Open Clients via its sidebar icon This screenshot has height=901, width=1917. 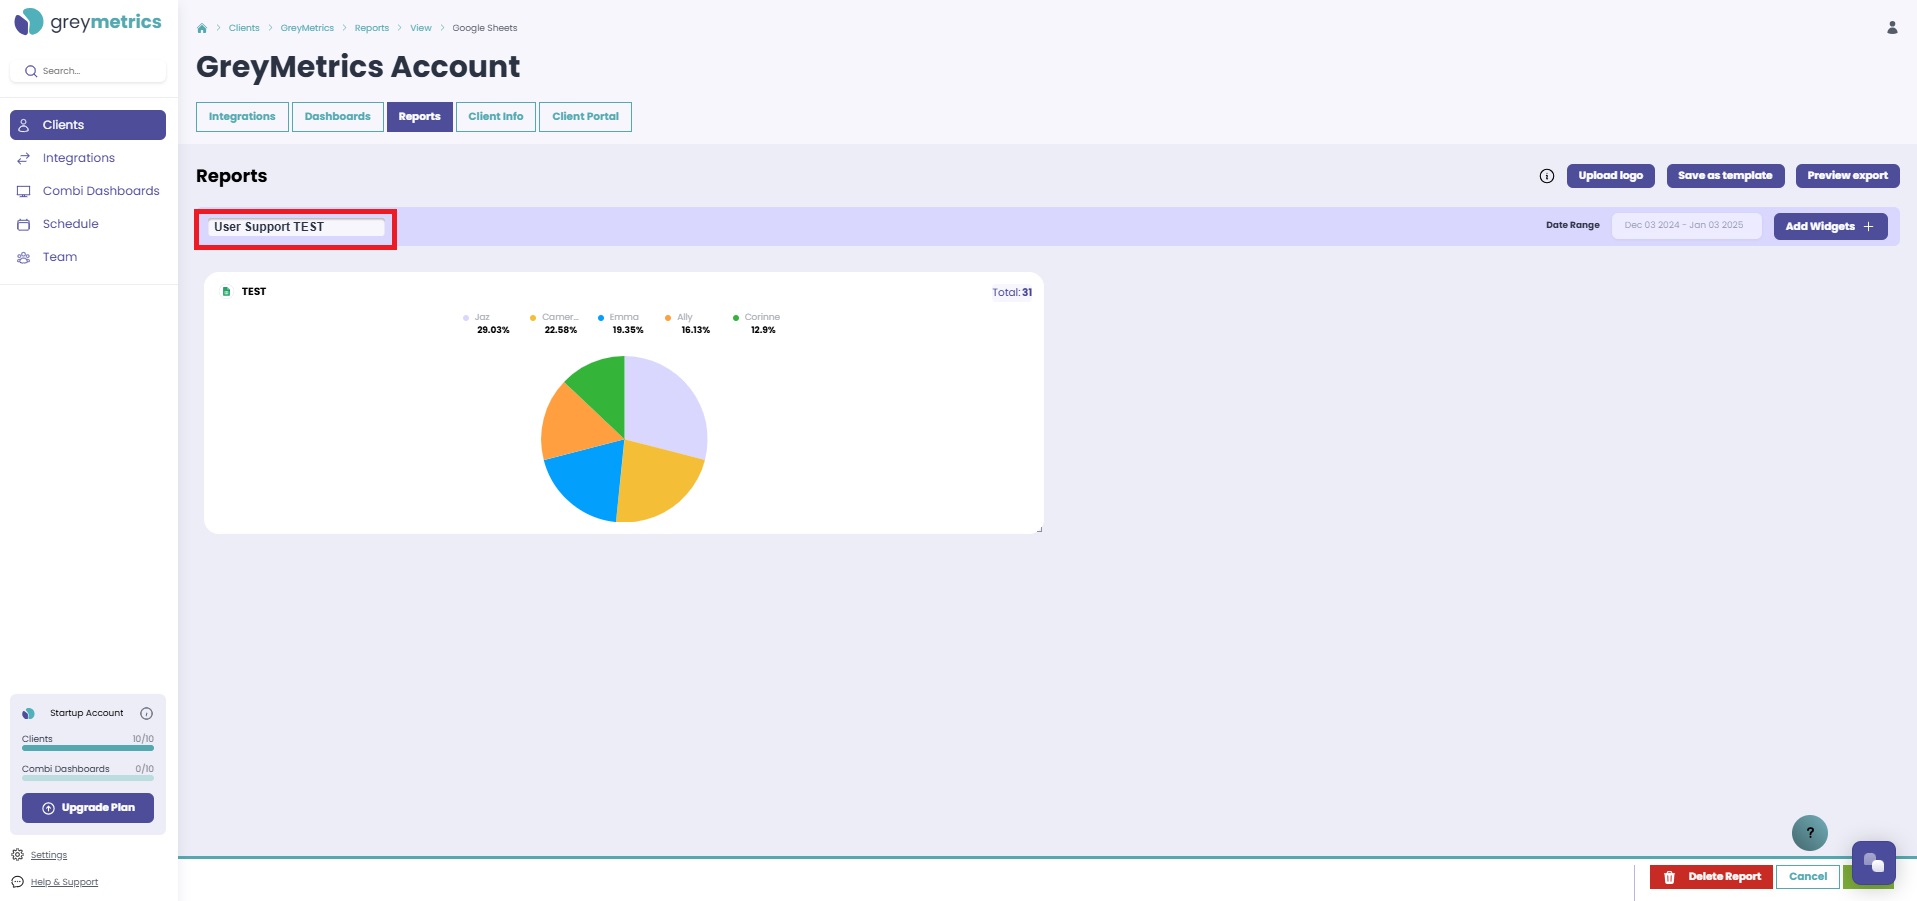pyautogui.click(x=24, y=125)
